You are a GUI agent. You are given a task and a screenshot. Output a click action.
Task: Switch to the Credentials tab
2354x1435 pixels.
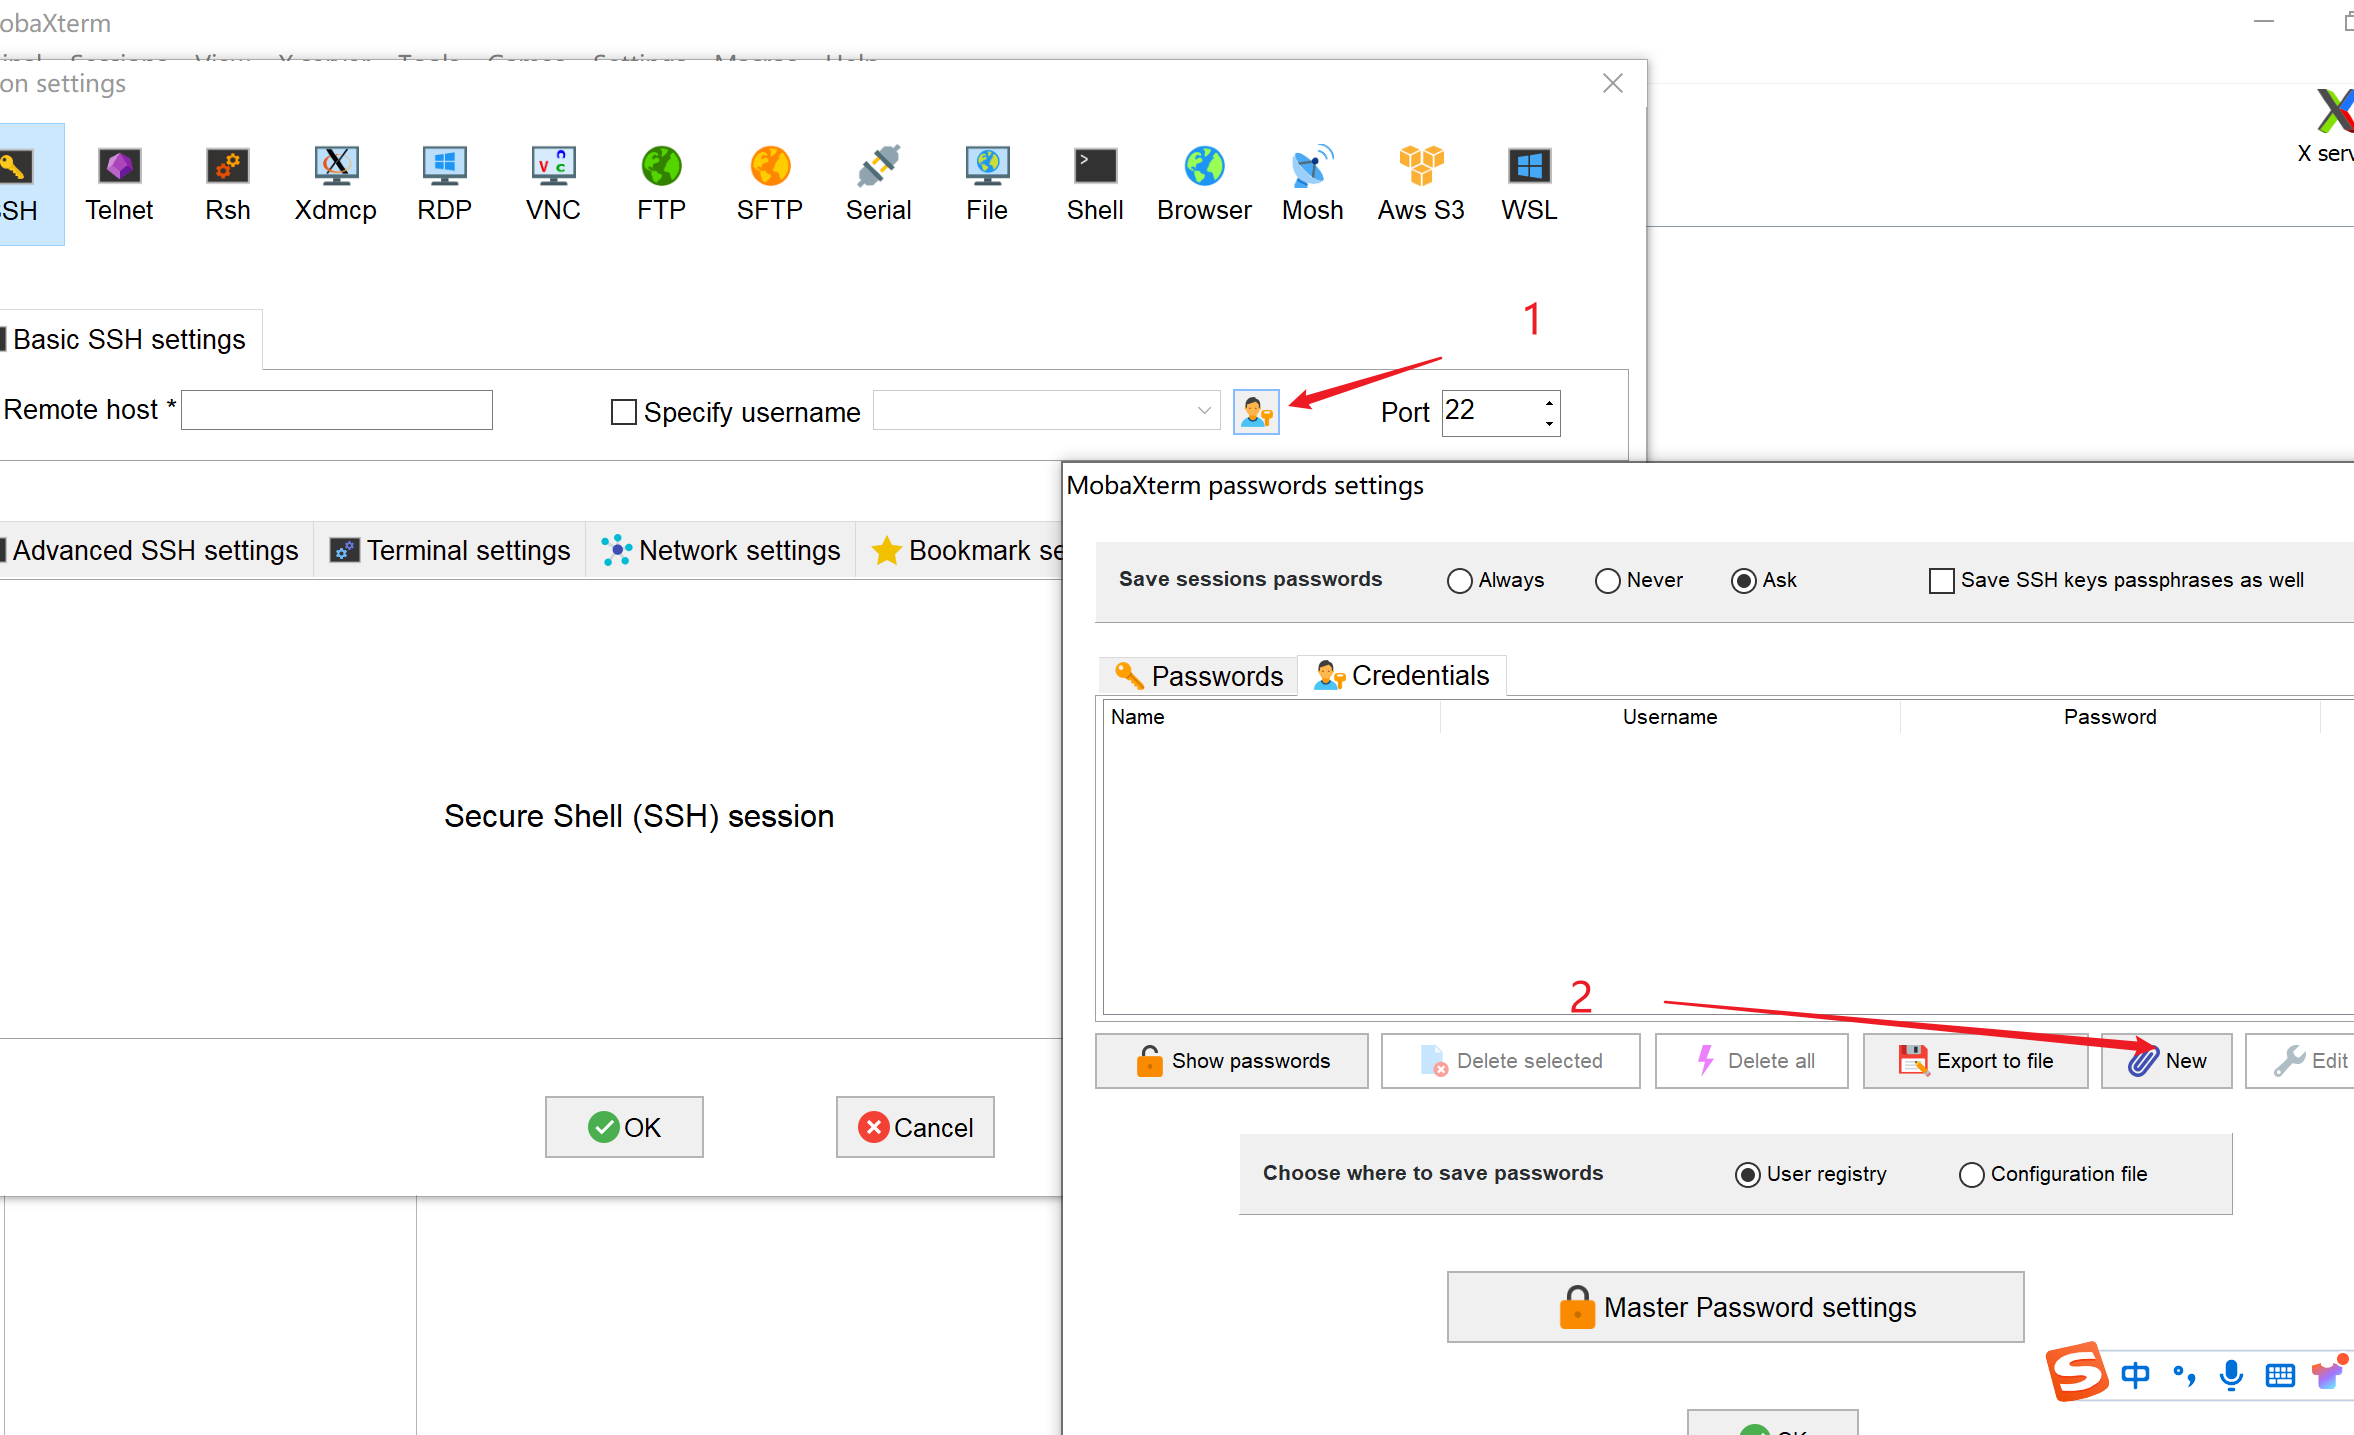pos(1402,676)
